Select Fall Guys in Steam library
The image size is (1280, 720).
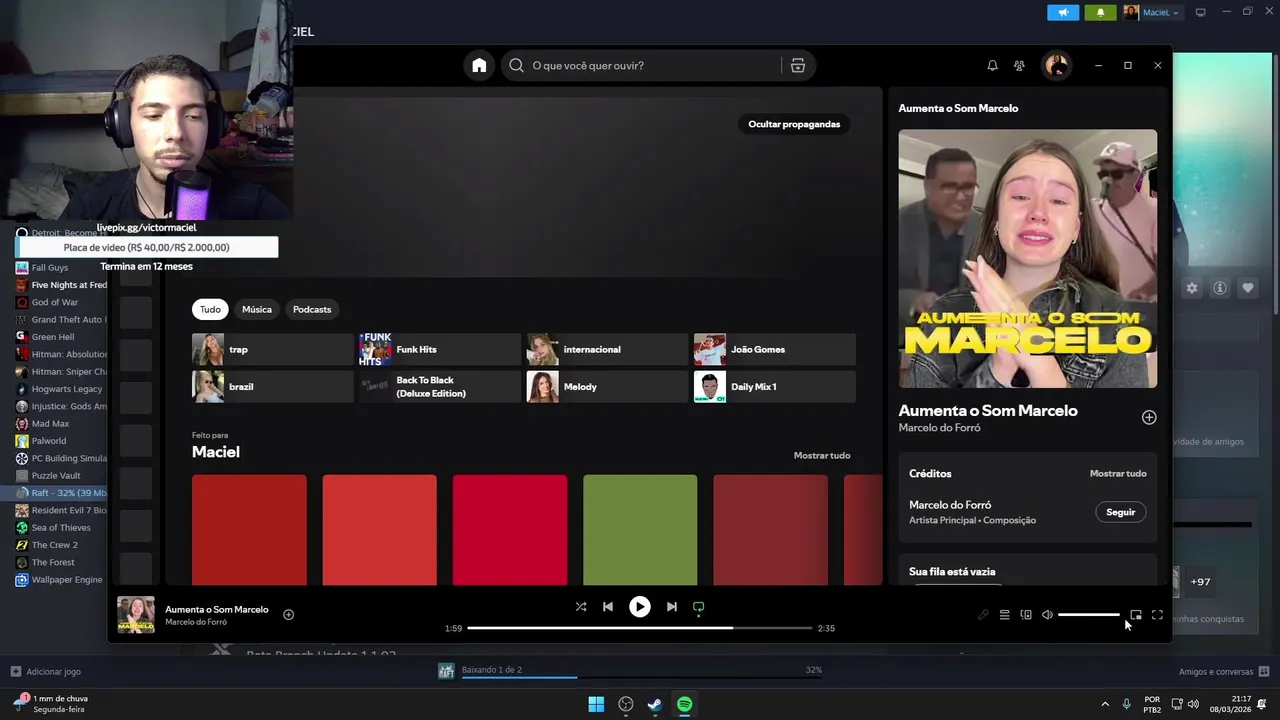point(50,267)
